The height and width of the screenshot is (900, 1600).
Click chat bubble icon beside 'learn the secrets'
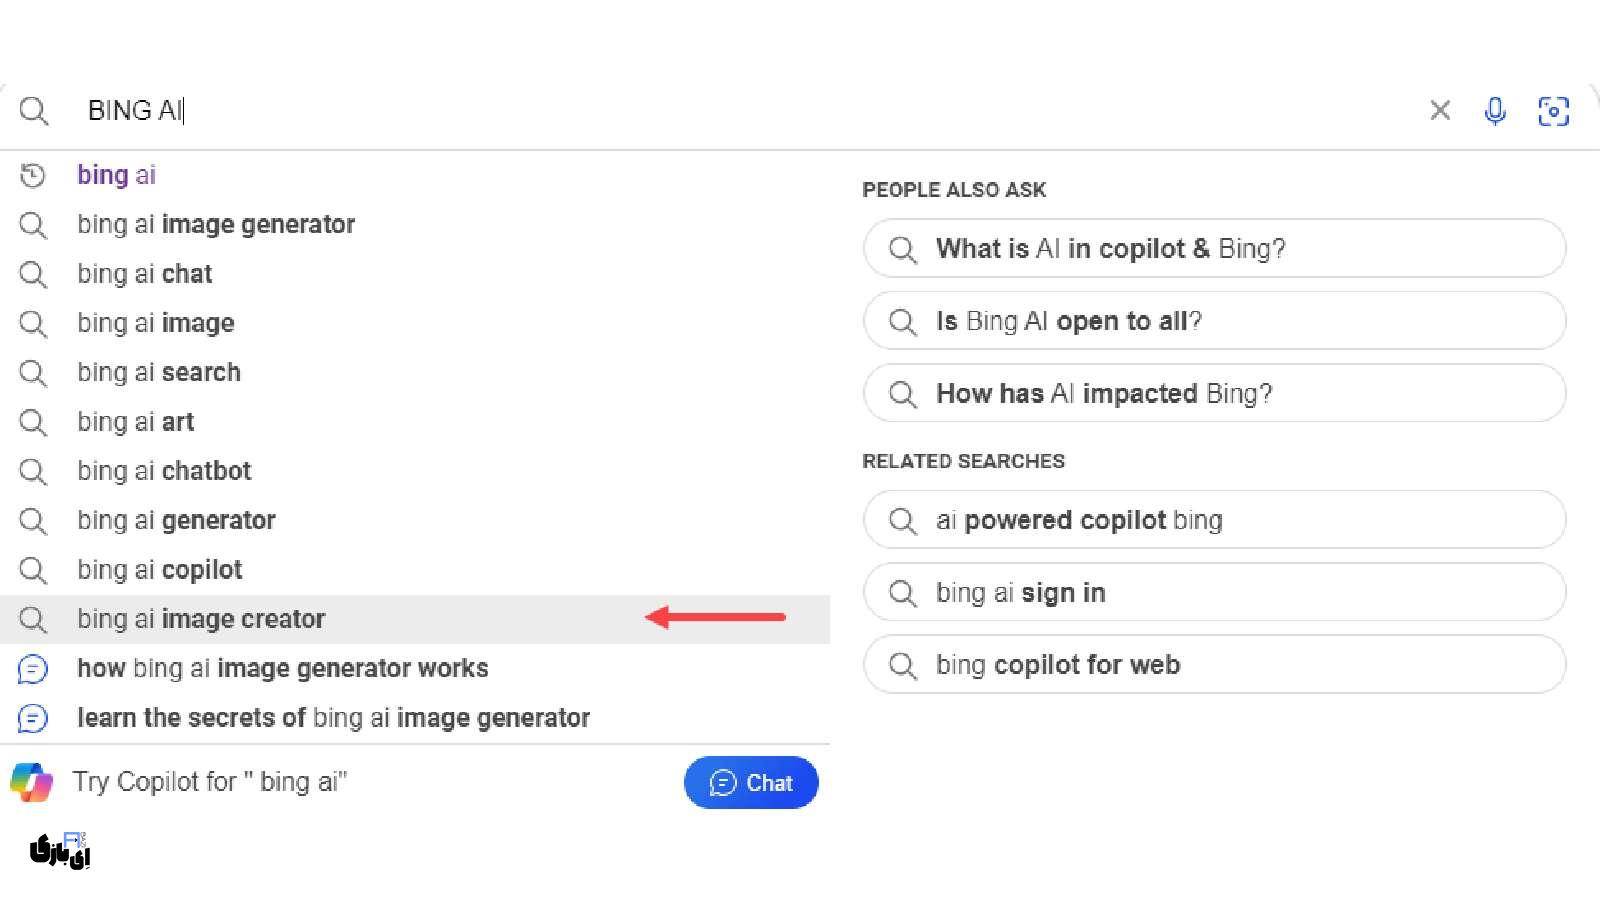point(33,718)
